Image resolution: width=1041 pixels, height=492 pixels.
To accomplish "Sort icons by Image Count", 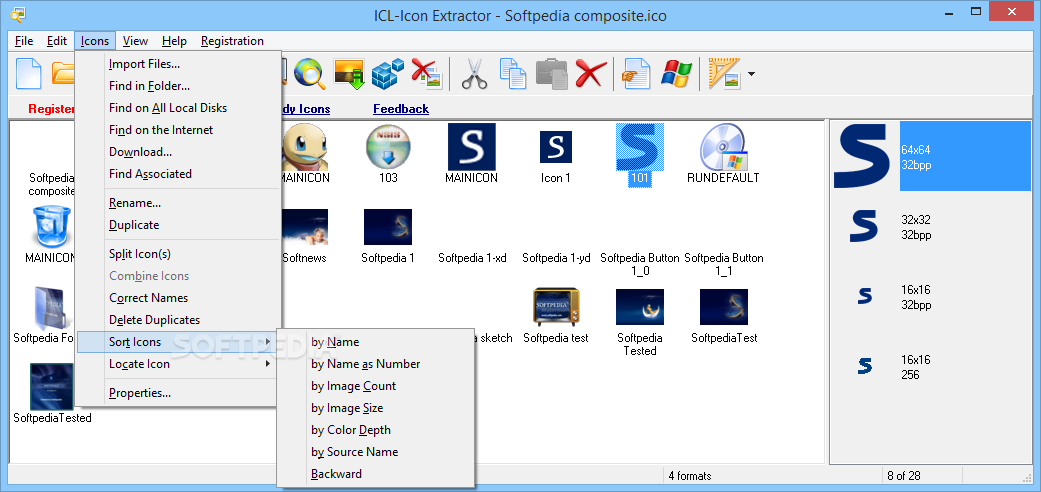I will click(x=376, y=386).
